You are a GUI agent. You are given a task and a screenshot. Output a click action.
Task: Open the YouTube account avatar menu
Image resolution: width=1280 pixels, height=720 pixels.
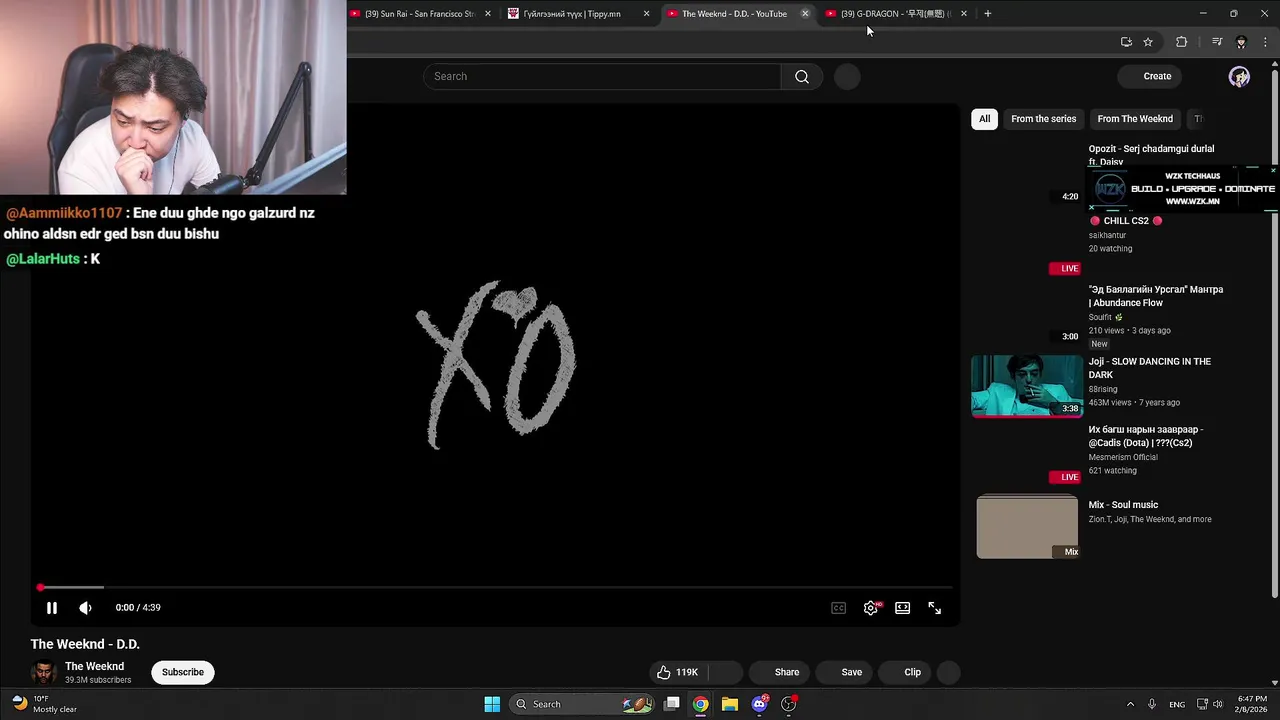[1239, 77]
